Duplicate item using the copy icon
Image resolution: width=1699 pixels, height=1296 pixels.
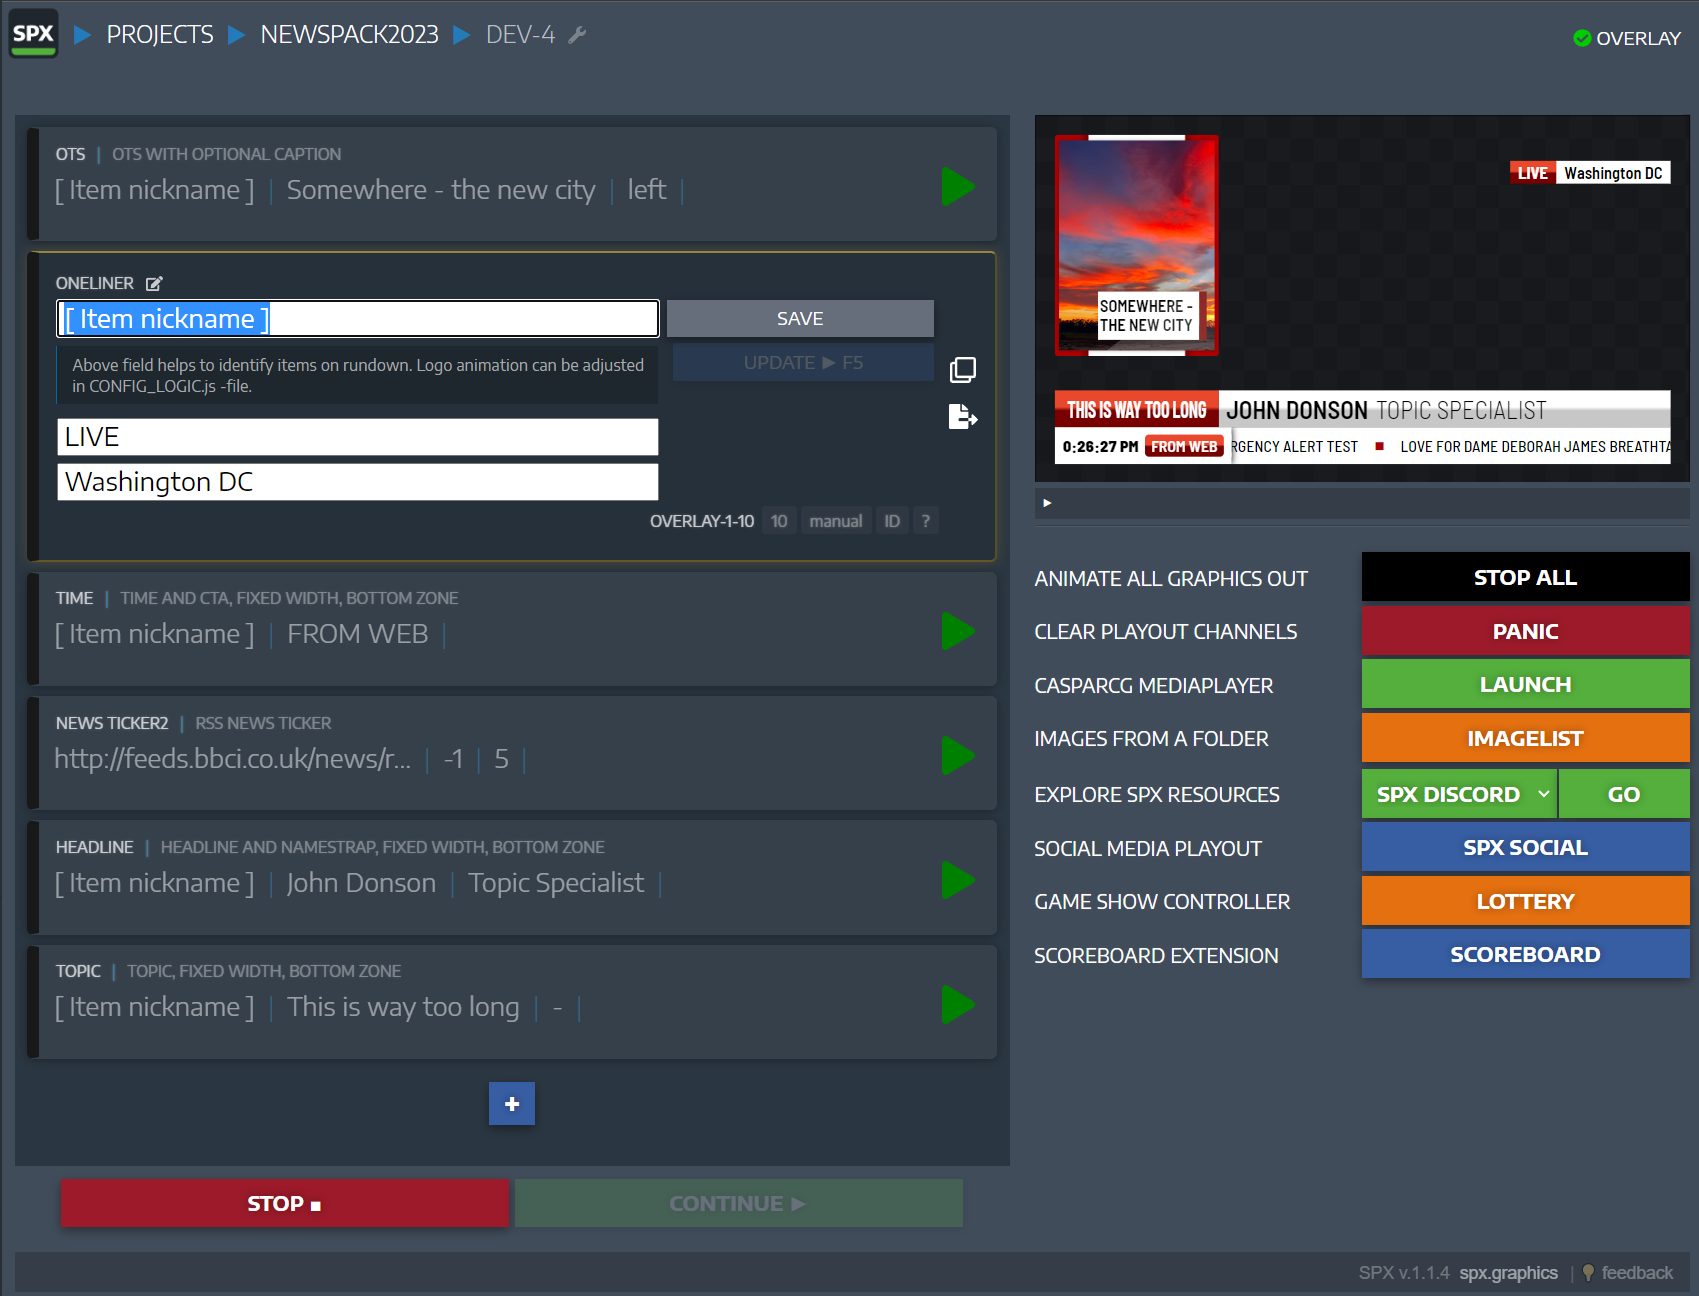(x=962, y=370)
